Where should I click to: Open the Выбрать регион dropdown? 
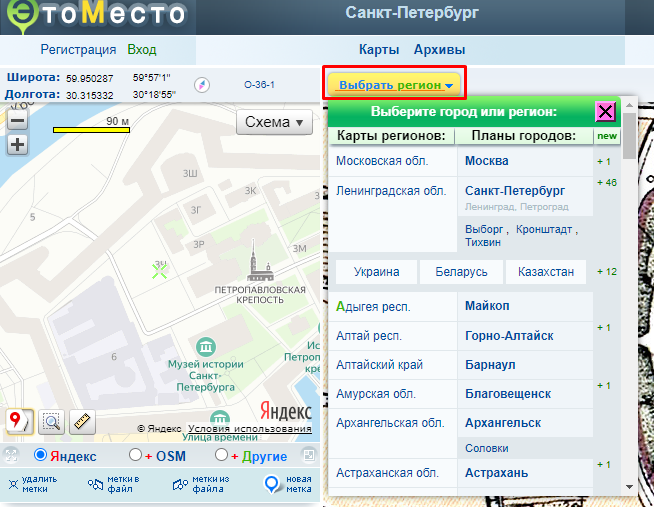(x=394, y=85)
